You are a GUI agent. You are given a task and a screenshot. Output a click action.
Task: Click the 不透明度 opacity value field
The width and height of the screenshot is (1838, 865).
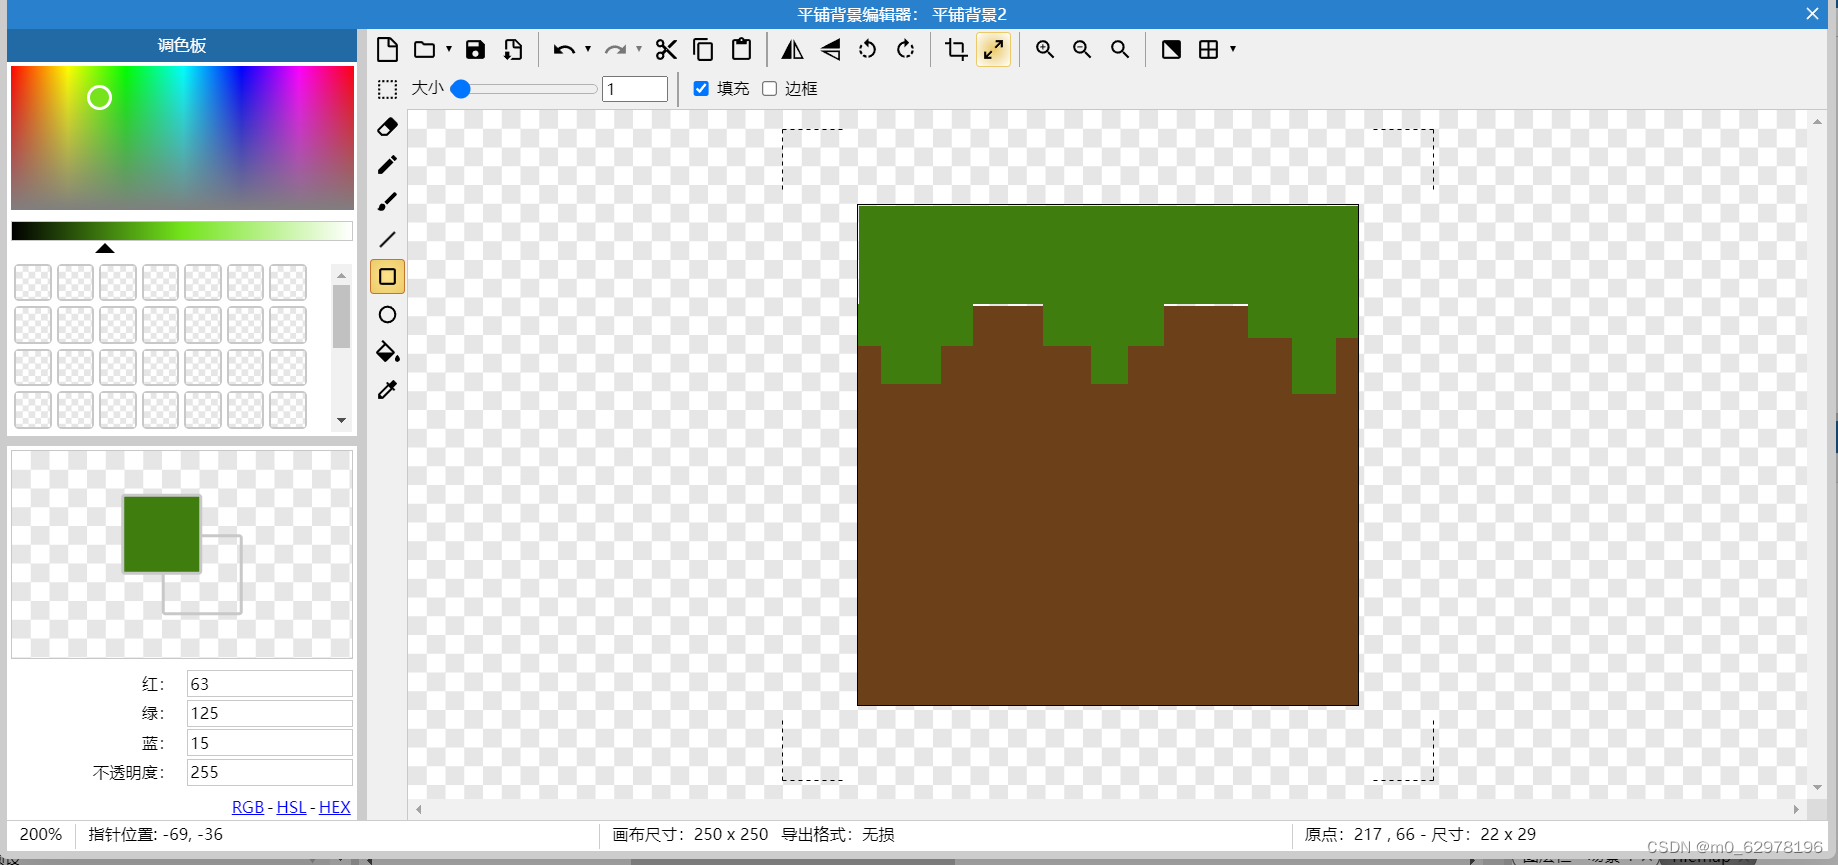pos(270,772)
